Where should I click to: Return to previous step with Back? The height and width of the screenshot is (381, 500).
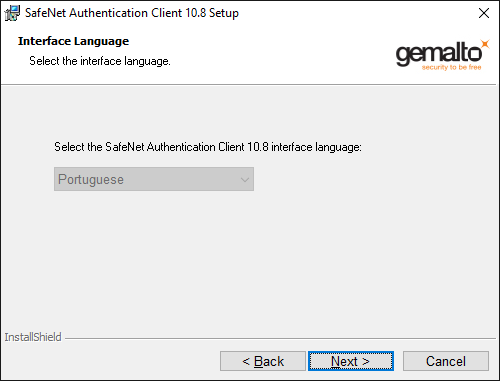click(x=263, y=361)
